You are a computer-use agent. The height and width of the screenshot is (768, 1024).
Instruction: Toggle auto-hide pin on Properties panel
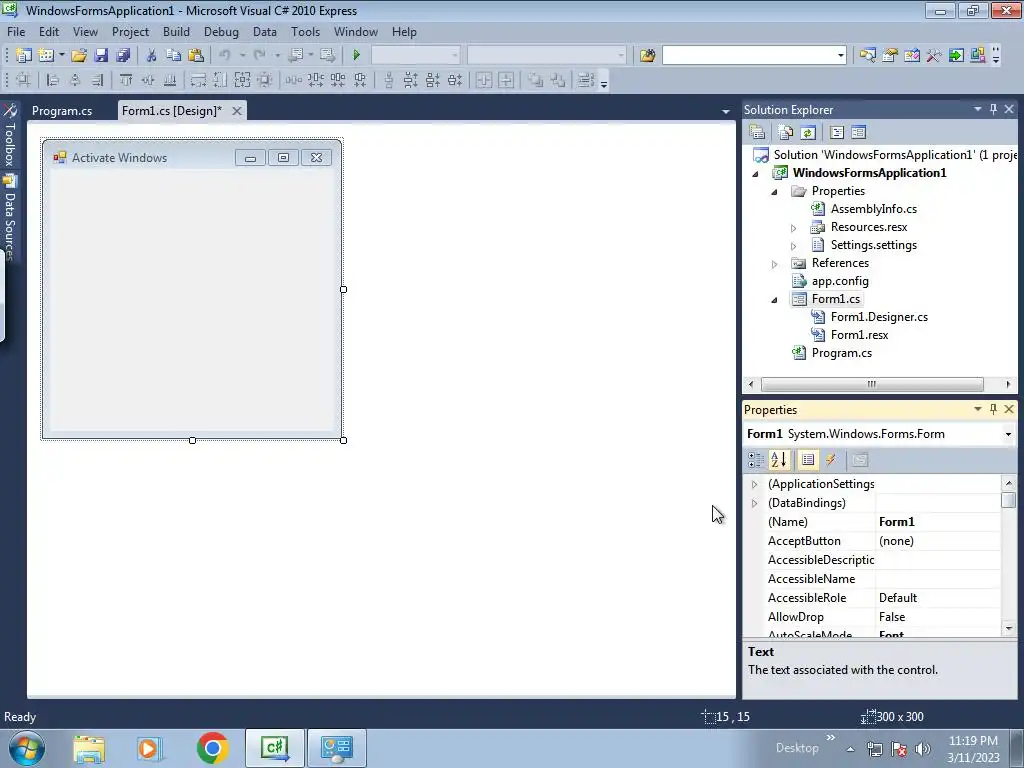click(x=993, y=409)
